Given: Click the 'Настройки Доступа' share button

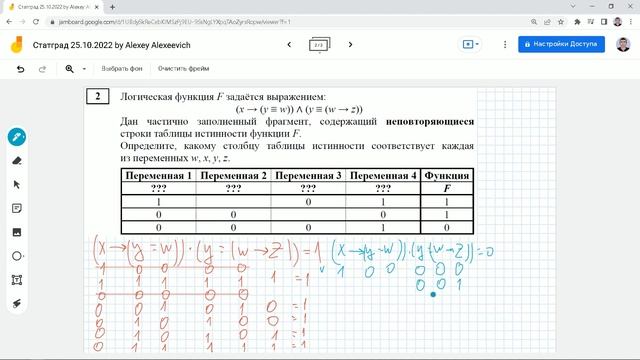Looking at the screenshot, I should pos(561,44).
